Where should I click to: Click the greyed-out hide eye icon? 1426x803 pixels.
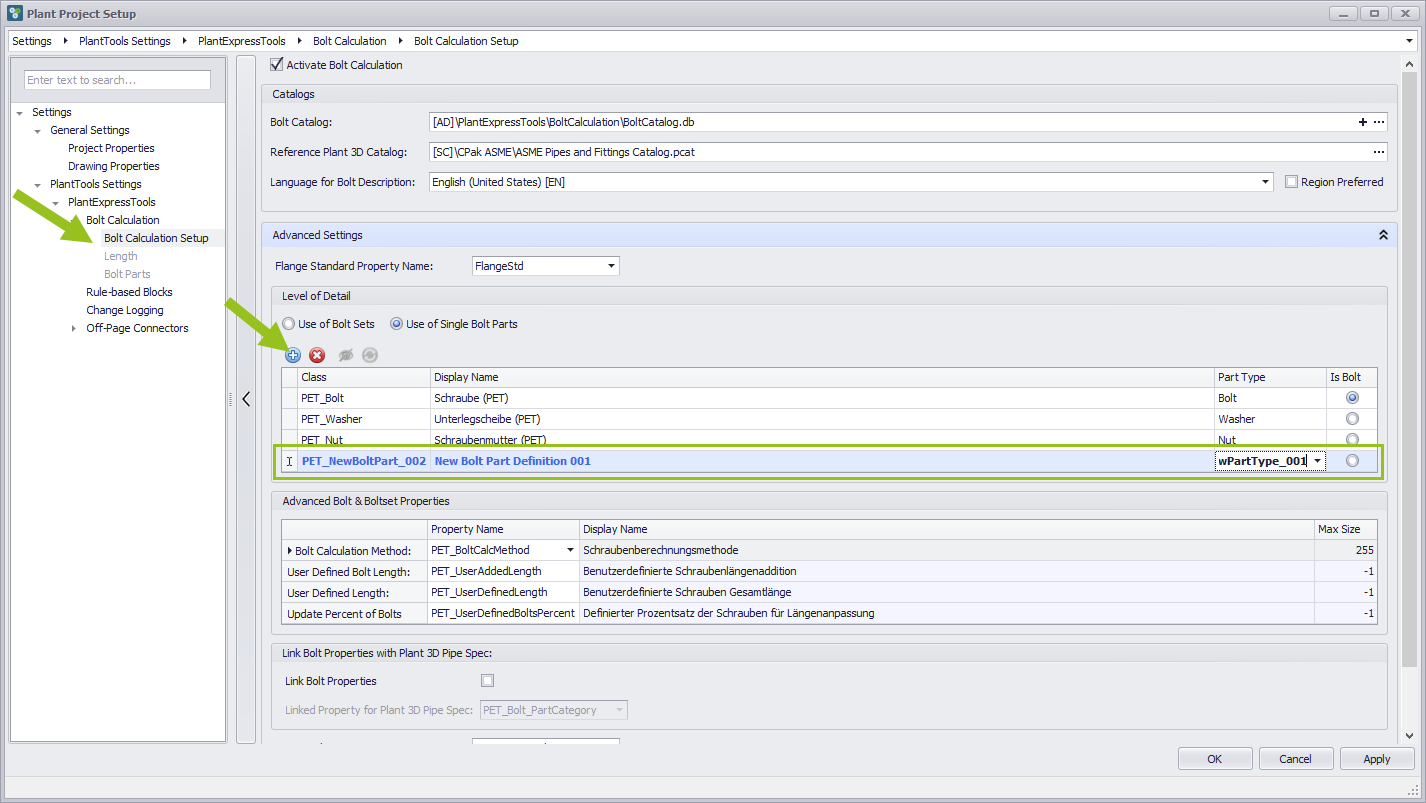click(346, 355)
